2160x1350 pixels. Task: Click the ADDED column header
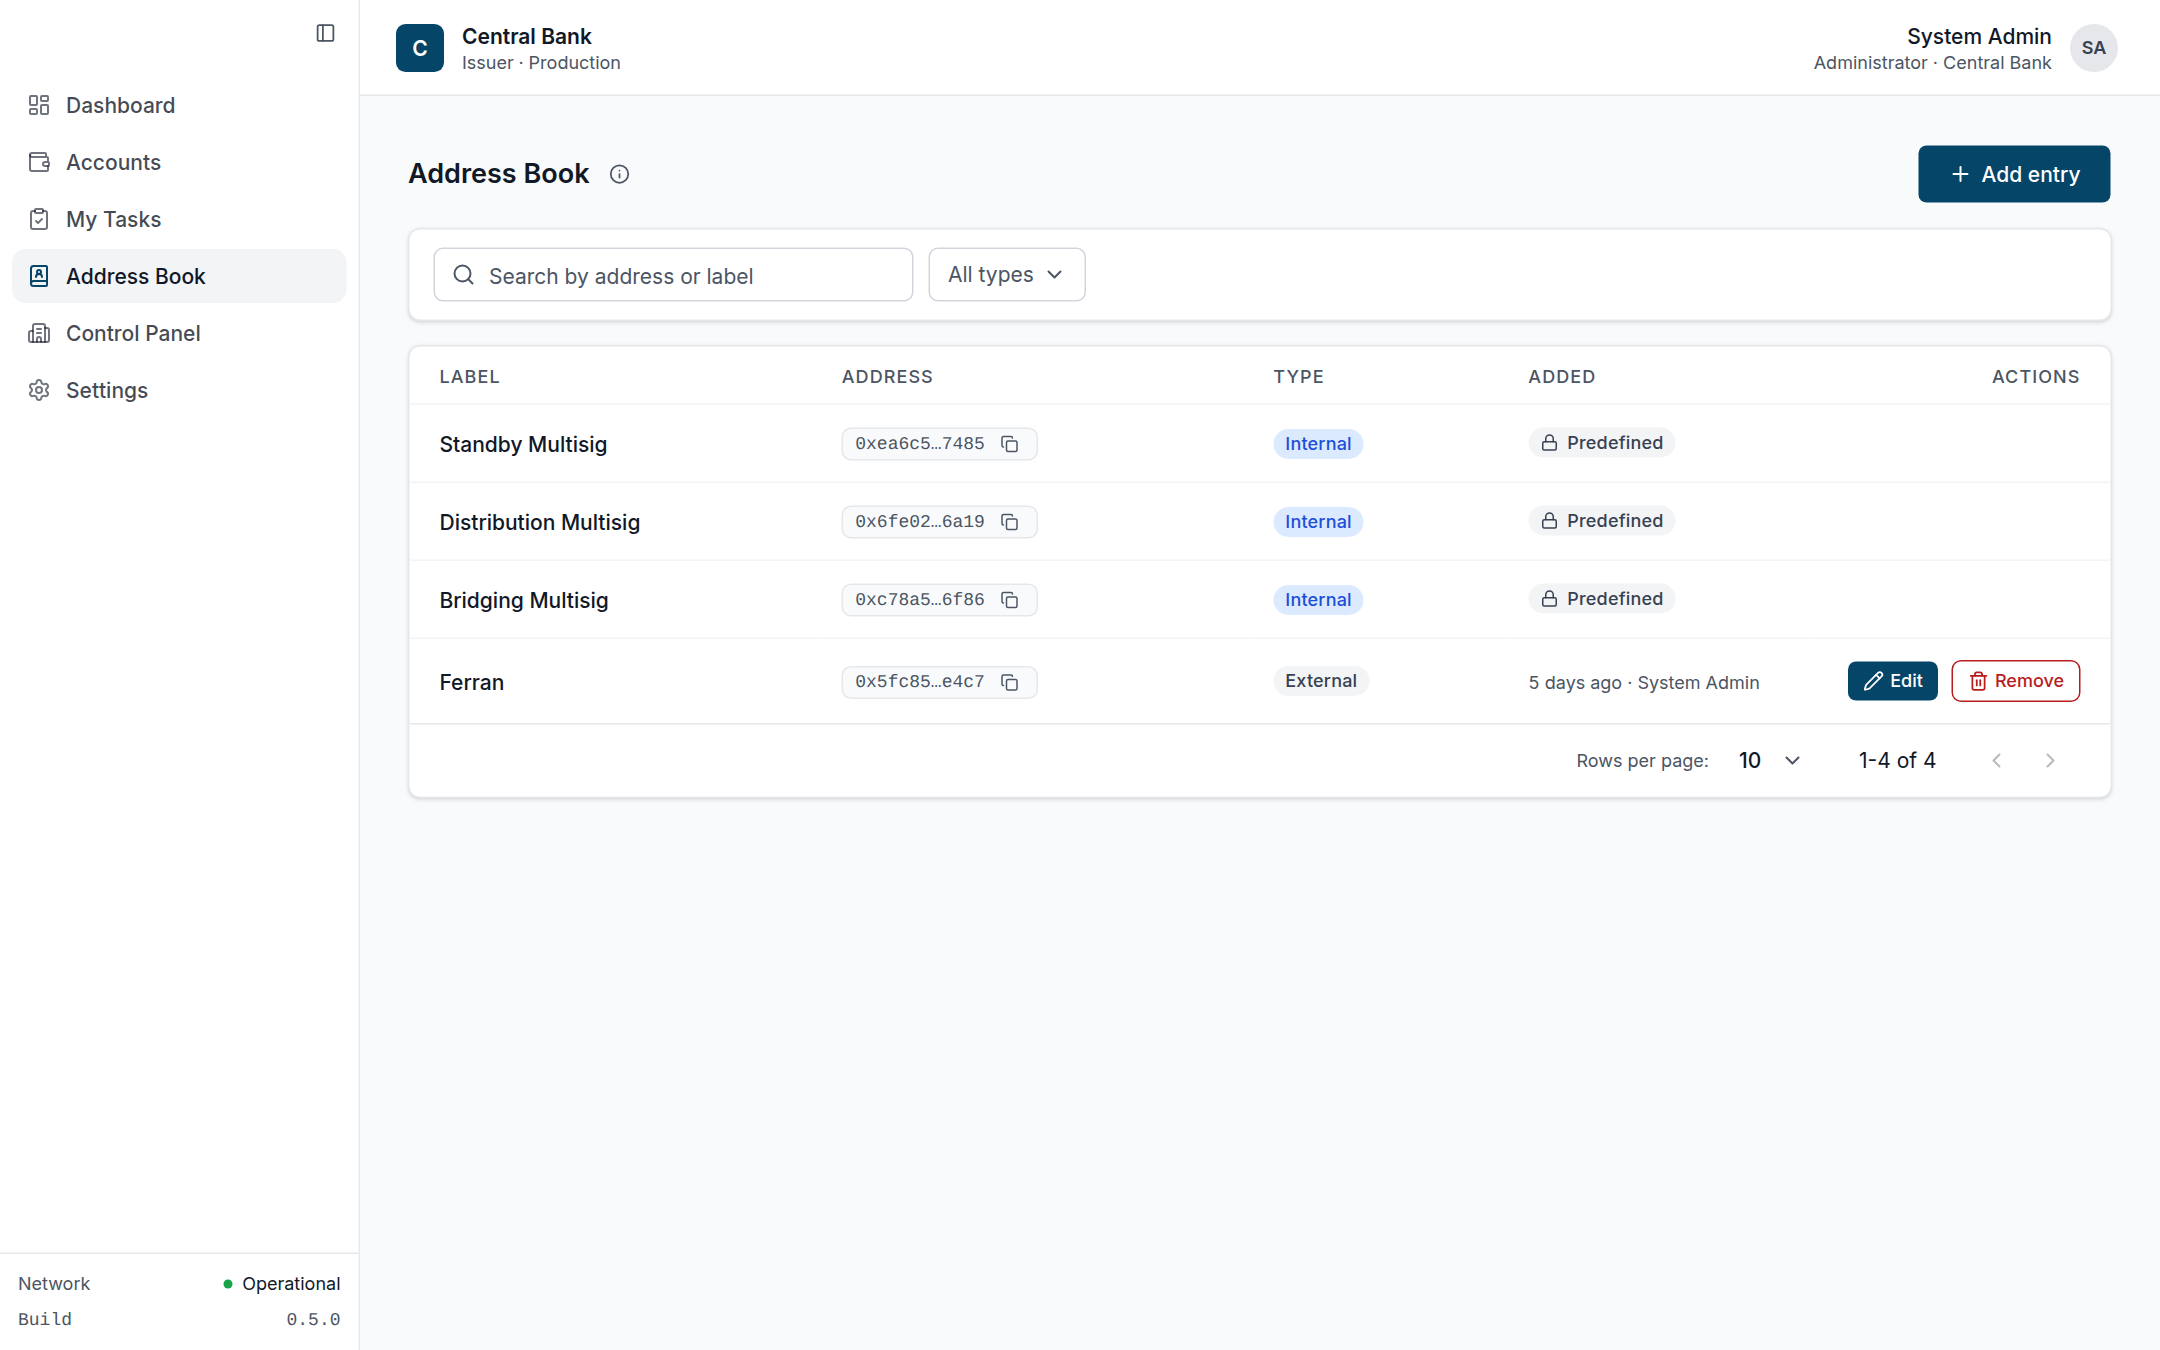pos(1561,377)
